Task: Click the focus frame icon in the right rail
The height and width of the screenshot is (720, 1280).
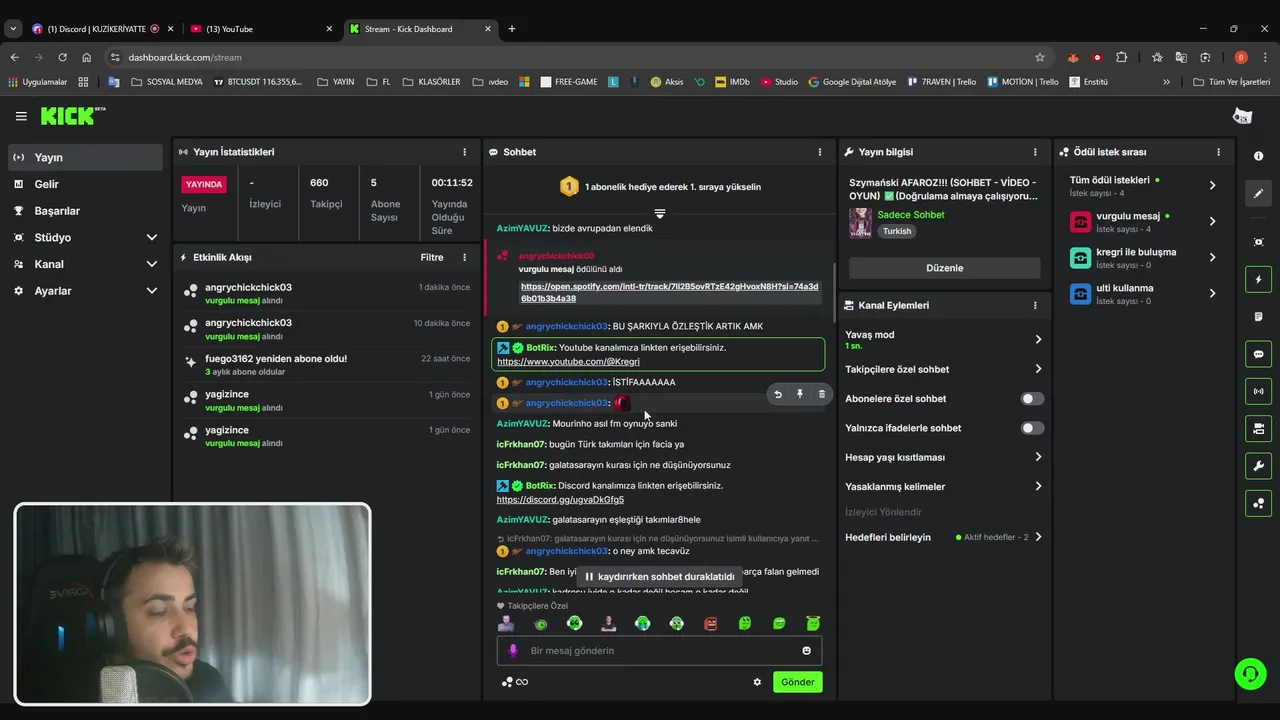Action: pyautogui.click(x=1258, y=242)
